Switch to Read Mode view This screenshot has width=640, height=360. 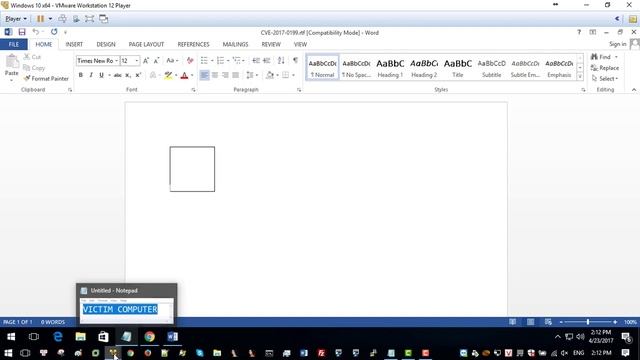pyautogui.click(x=513, y=322)
